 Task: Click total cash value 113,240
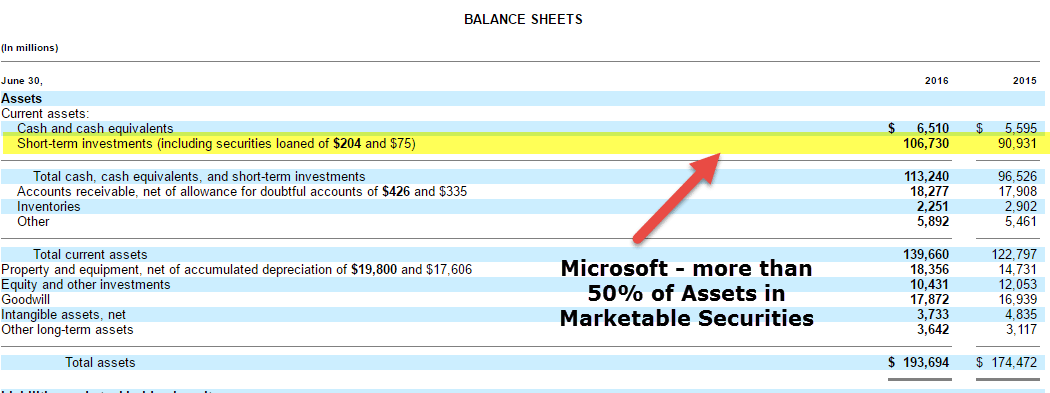pos(926,177)
